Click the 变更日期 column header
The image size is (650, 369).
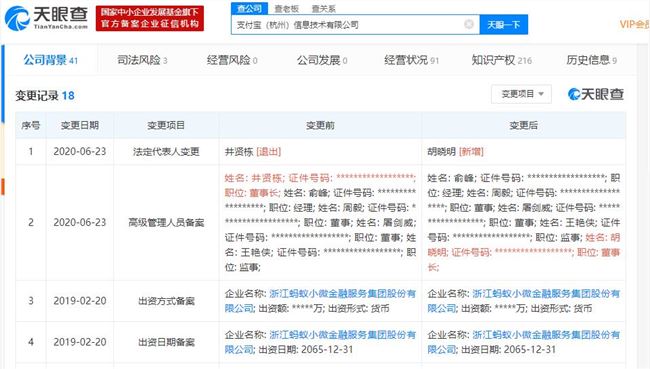coord(80,125)
